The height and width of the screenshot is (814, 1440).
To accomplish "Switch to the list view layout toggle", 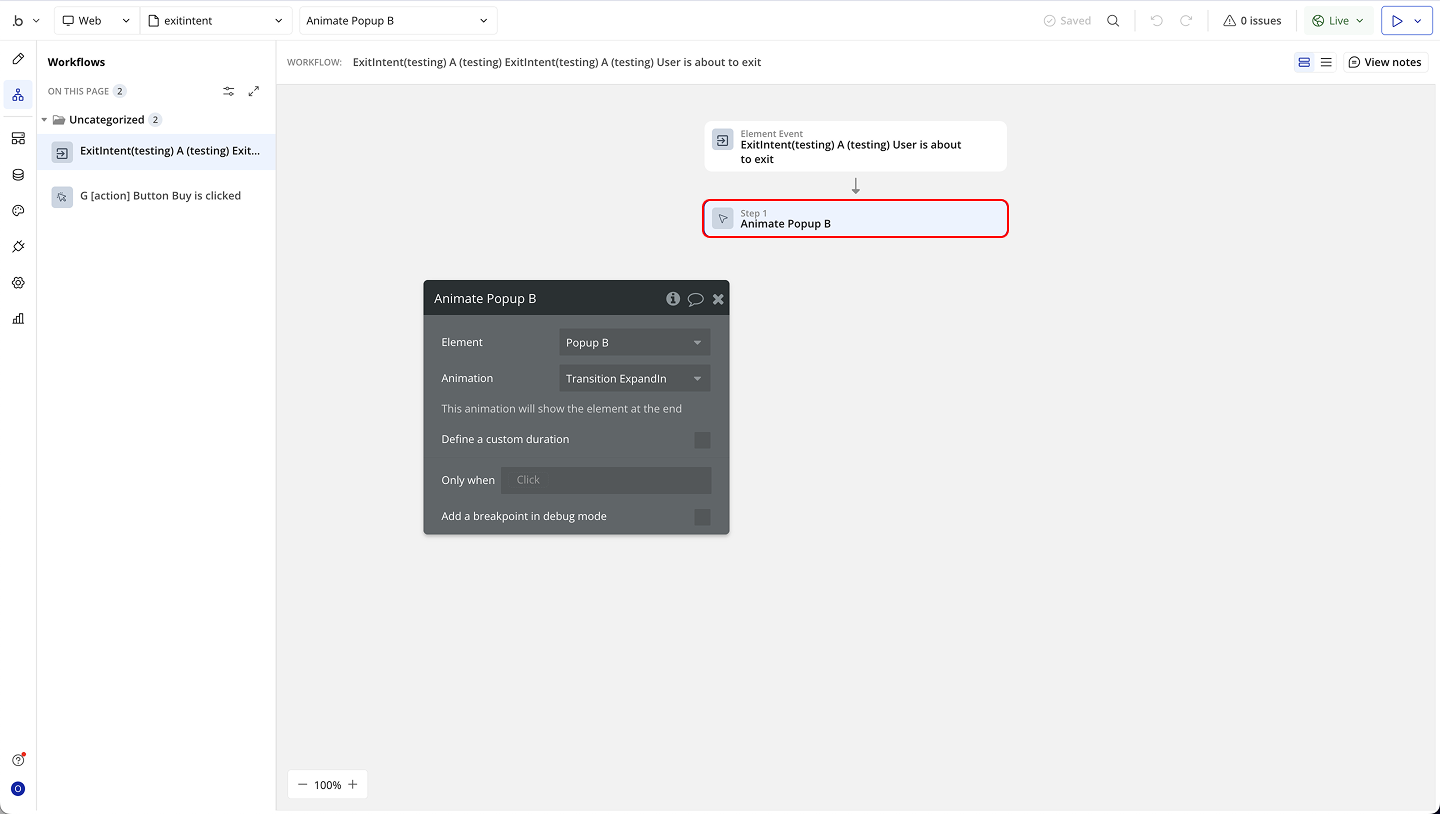I will (x=1326, y=62).
